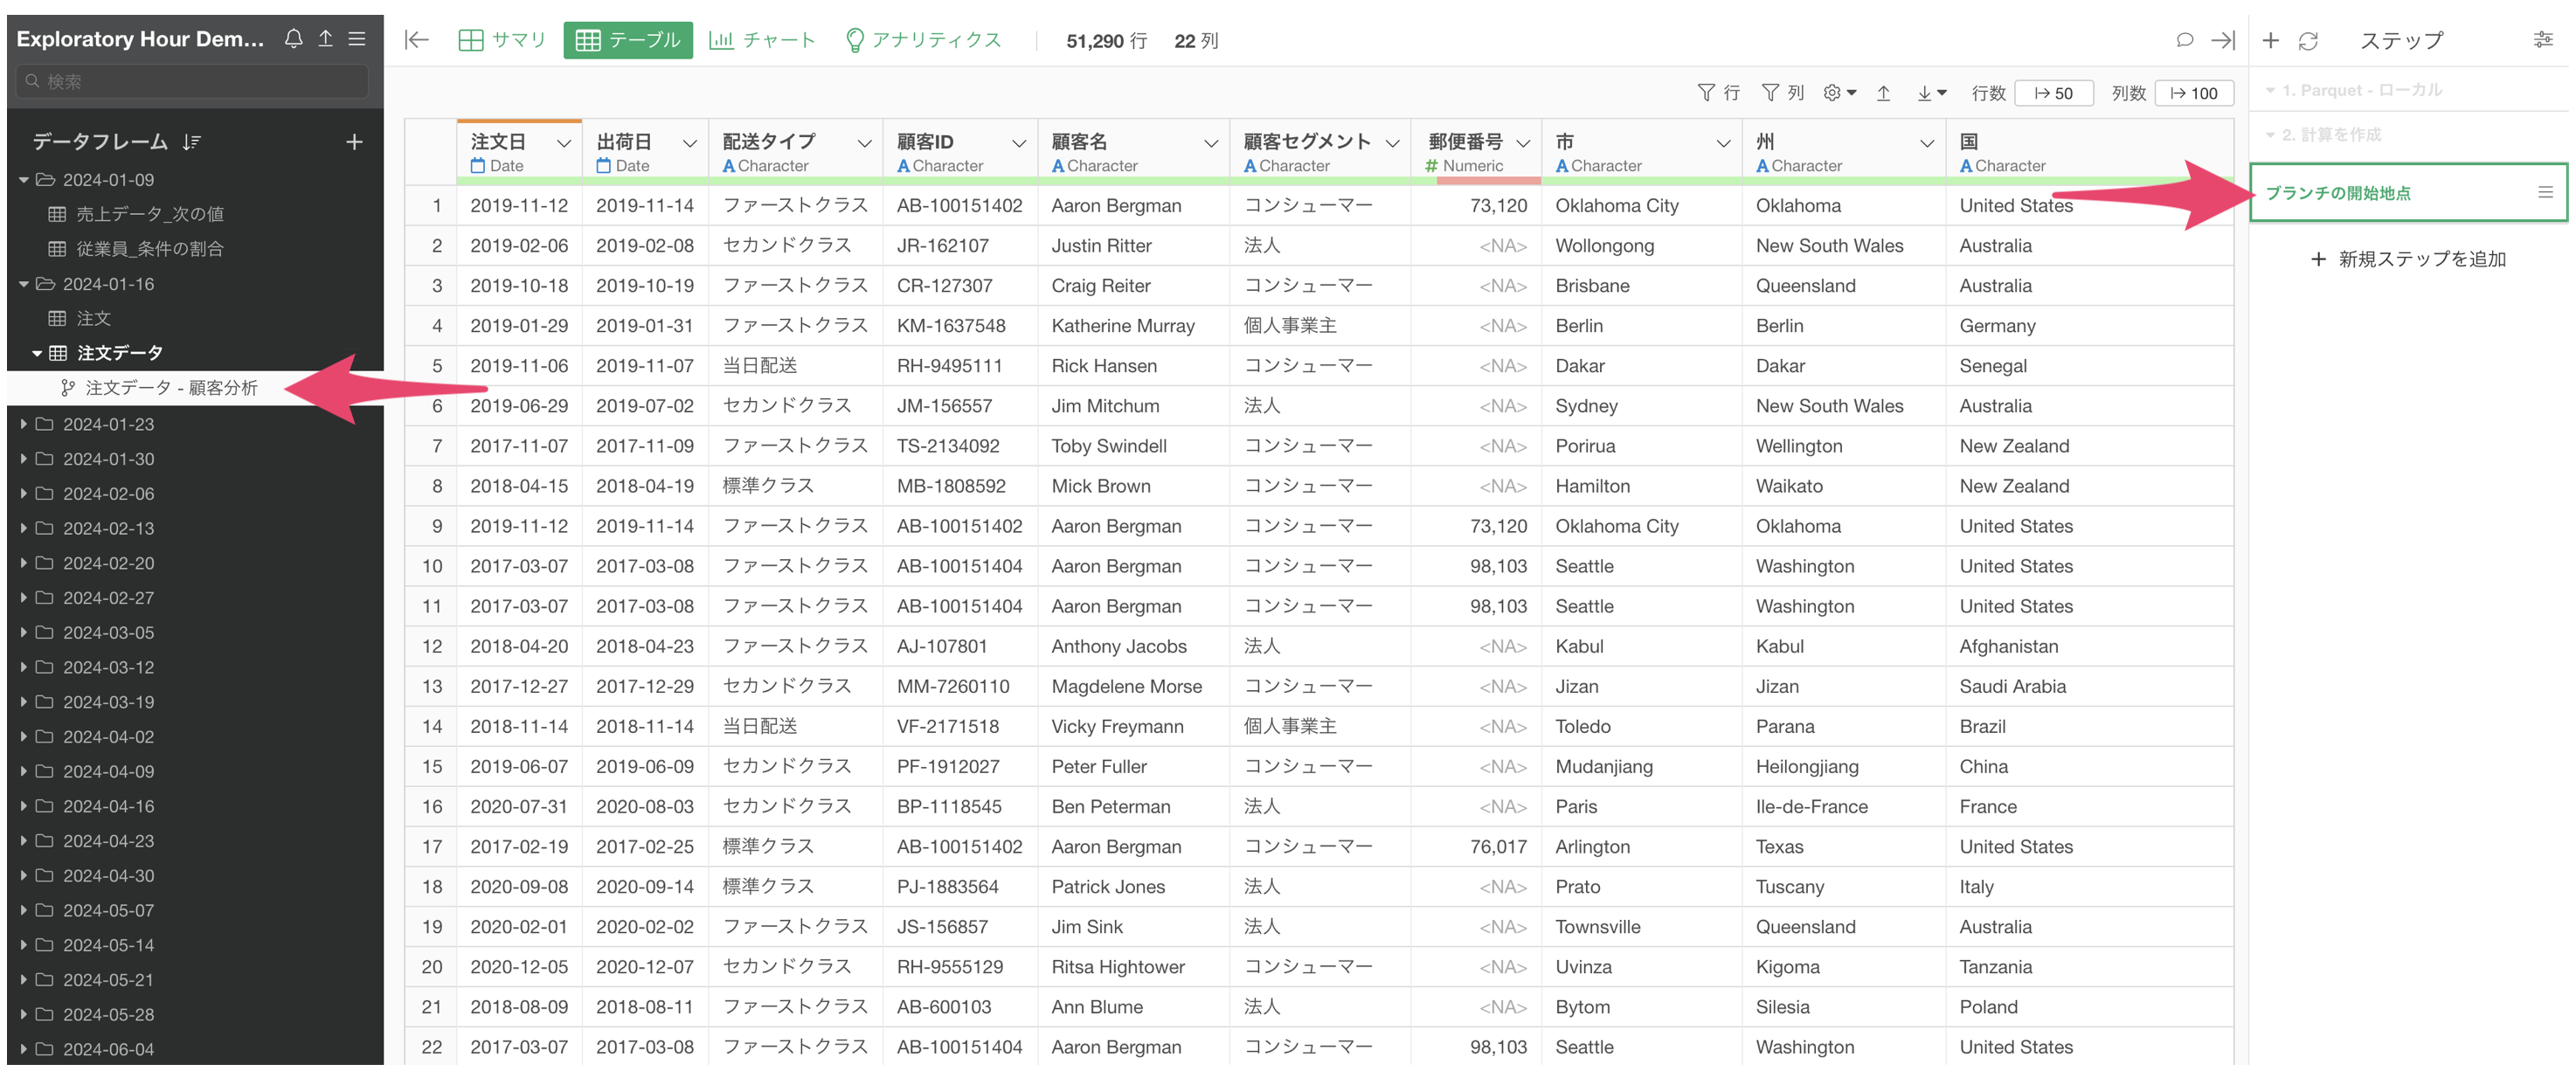Edit the column count field showing 100

point(2194,93)
